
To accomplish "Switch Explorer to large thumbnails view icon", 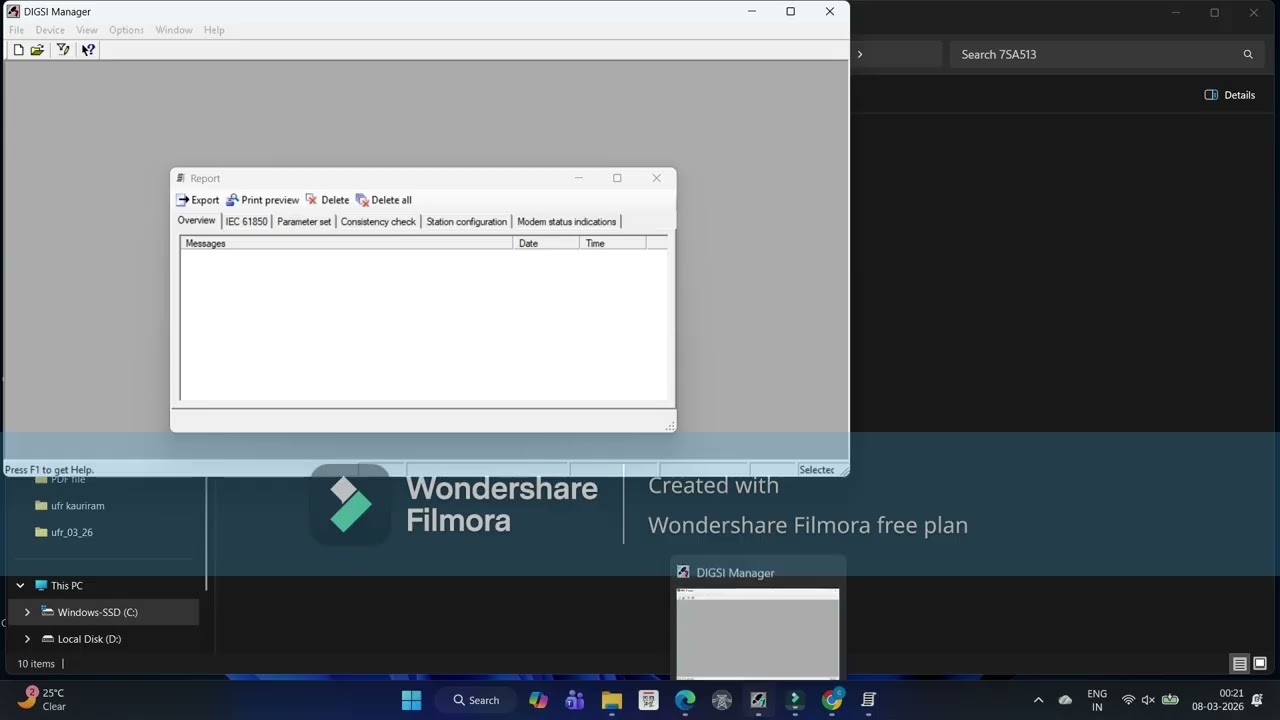I will click(1260, 664).
